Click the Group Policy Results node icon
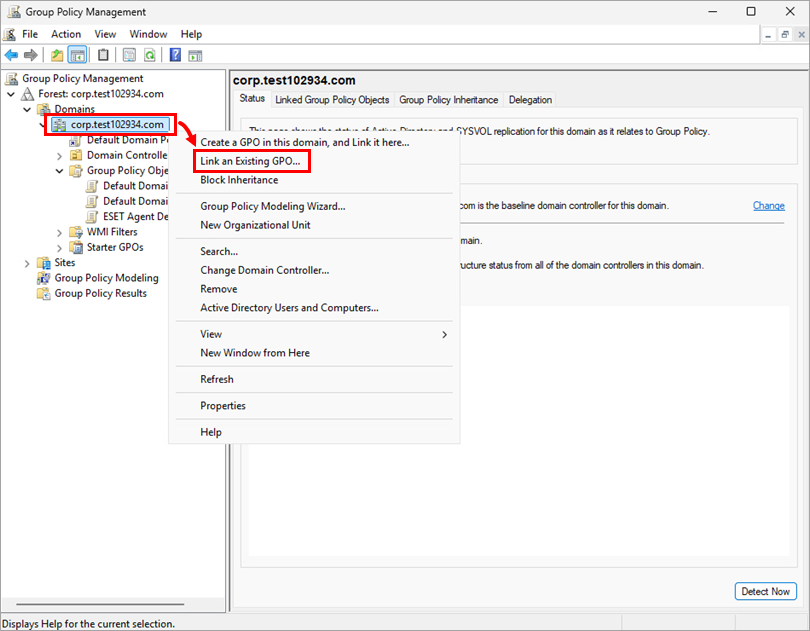Viewport: 810px width, 631px height. [x=43, y=293]
